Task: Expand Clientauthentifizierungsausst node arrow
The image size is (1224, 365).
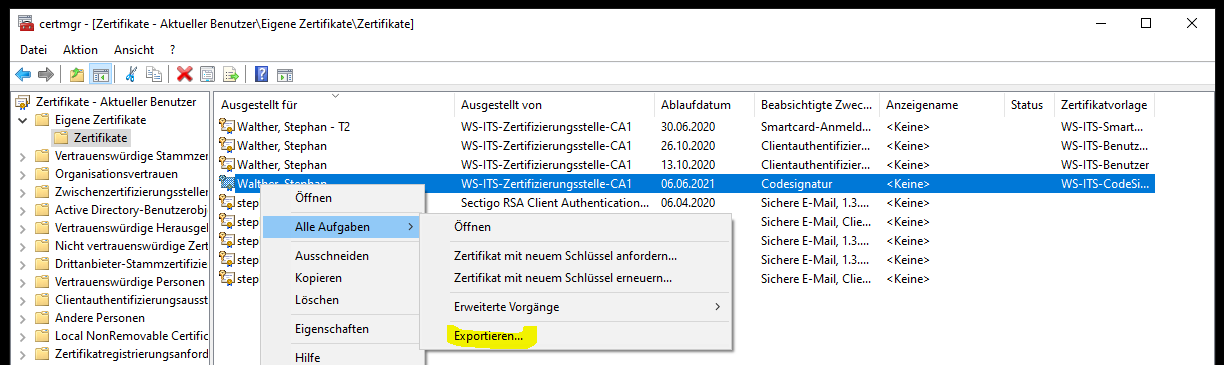Action: [24, 300]
